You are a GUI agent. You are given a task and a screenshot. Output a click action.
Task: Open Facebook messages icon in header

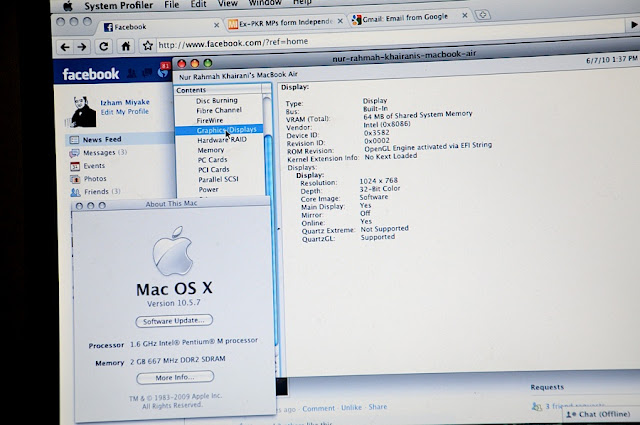tap(147, 73)
